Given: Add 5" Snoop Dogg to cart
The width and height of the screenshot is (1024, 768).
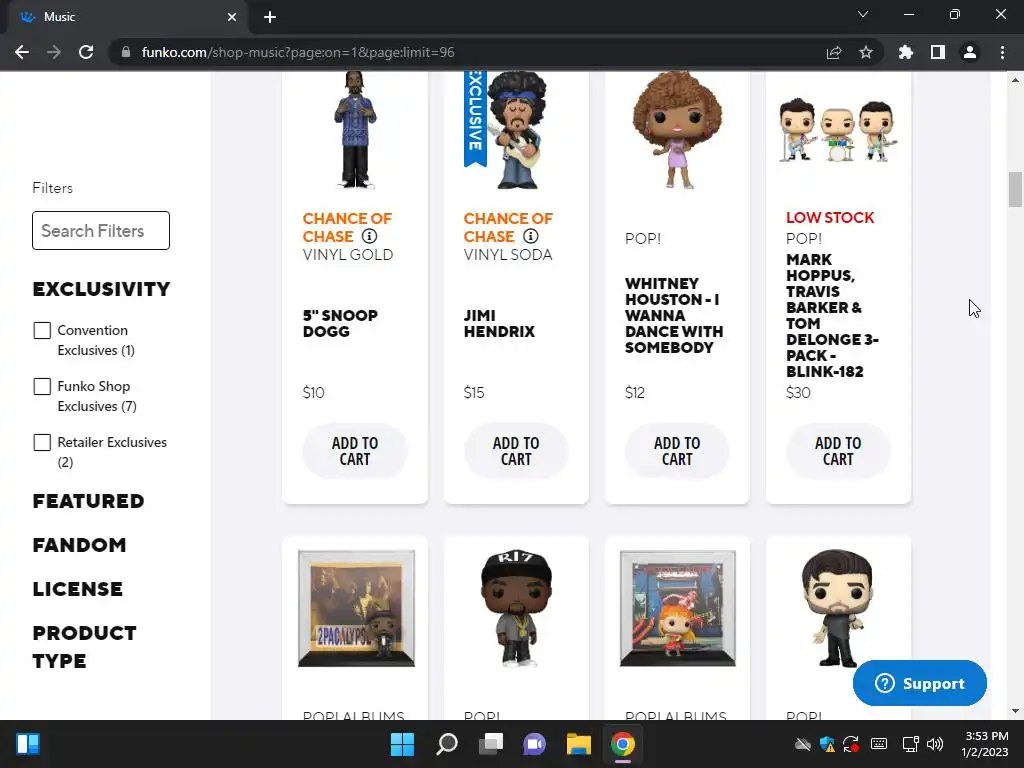Looking at the screenshot, I should [355, 451].
